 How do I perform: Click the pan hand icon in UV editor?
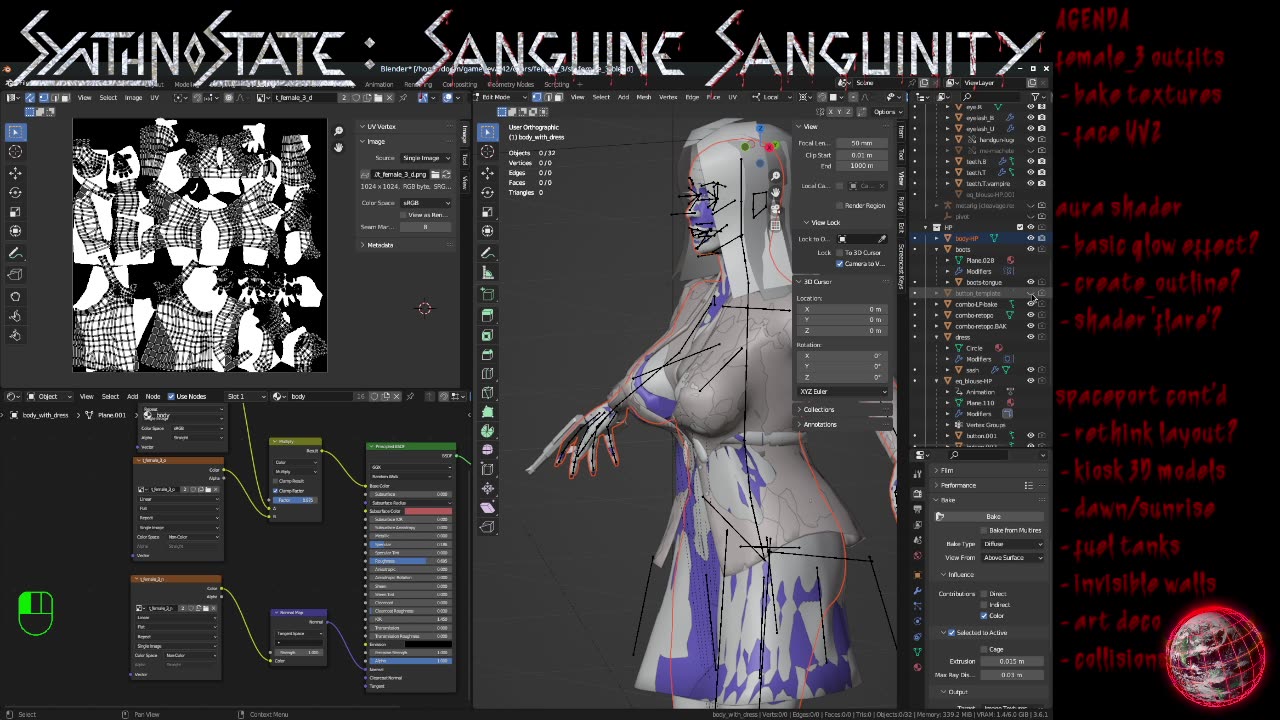(338, 147)
